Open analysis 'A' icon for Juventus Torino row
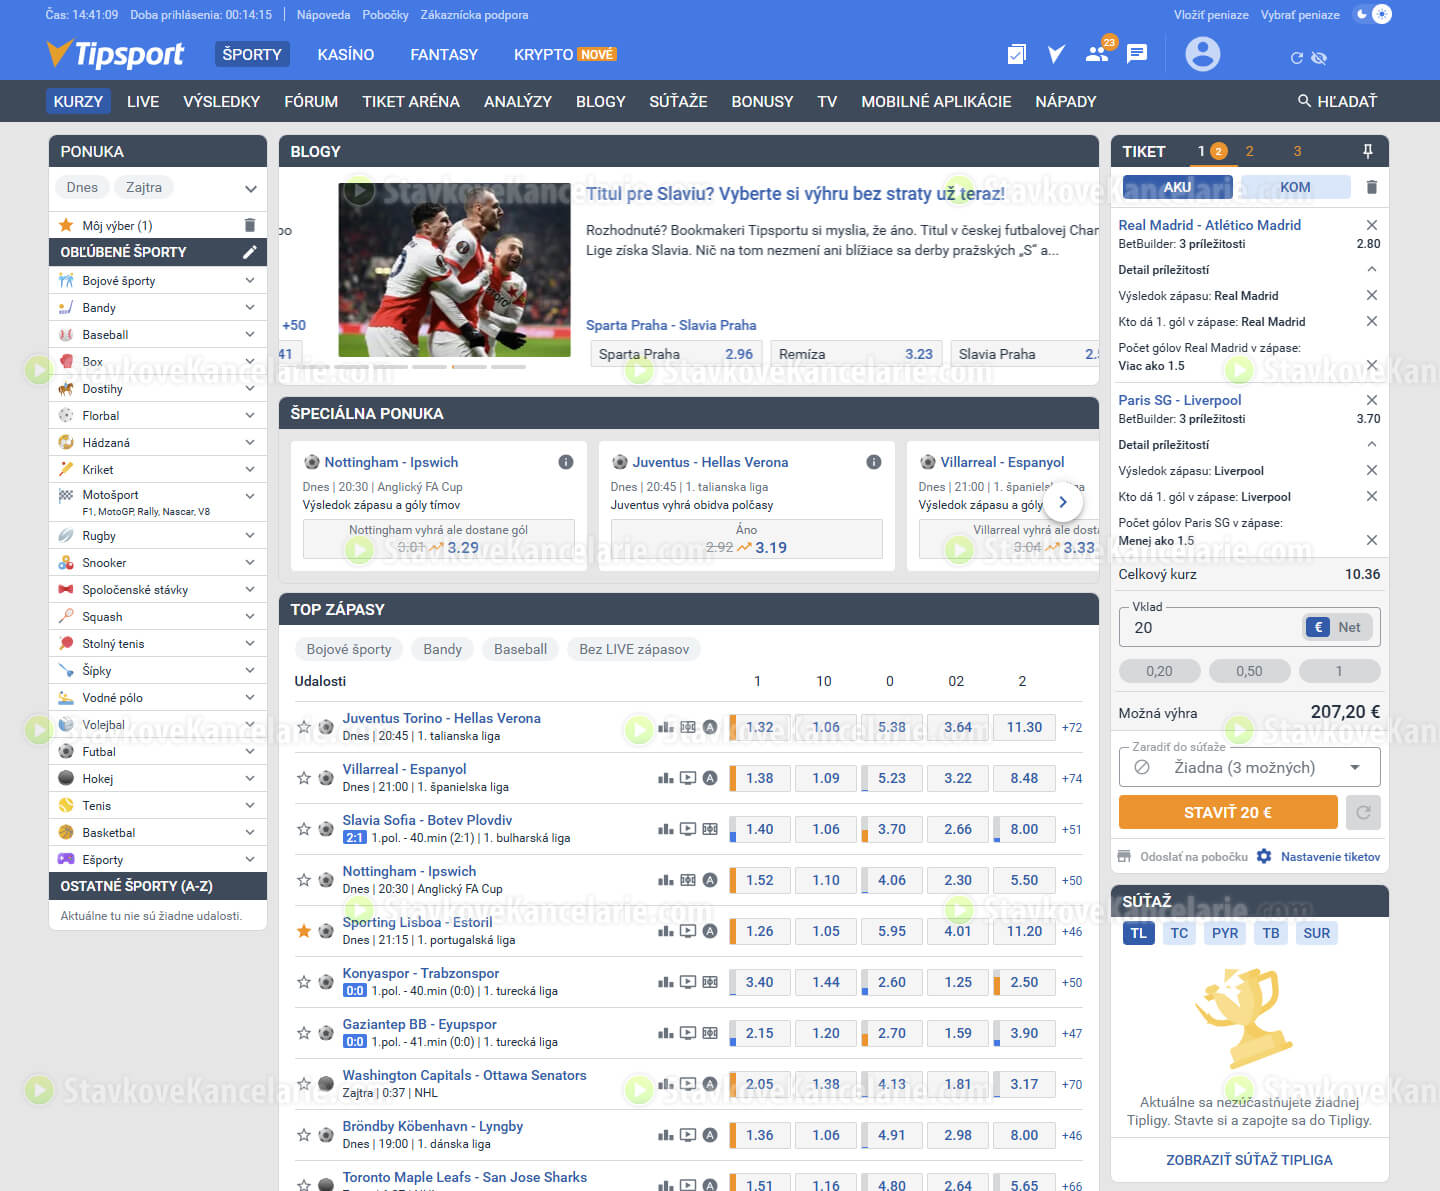The height and width of the screenshot is (1191, 1440). click(x=710, y=727)
